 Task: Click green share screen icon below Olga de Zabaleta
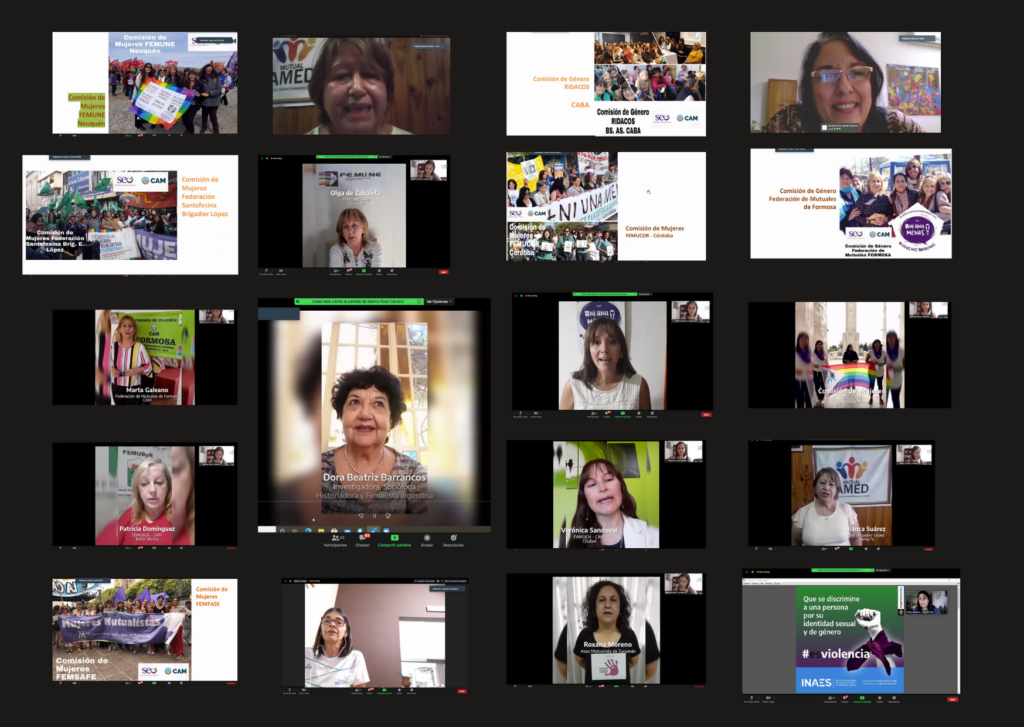[x=366, y=269]
